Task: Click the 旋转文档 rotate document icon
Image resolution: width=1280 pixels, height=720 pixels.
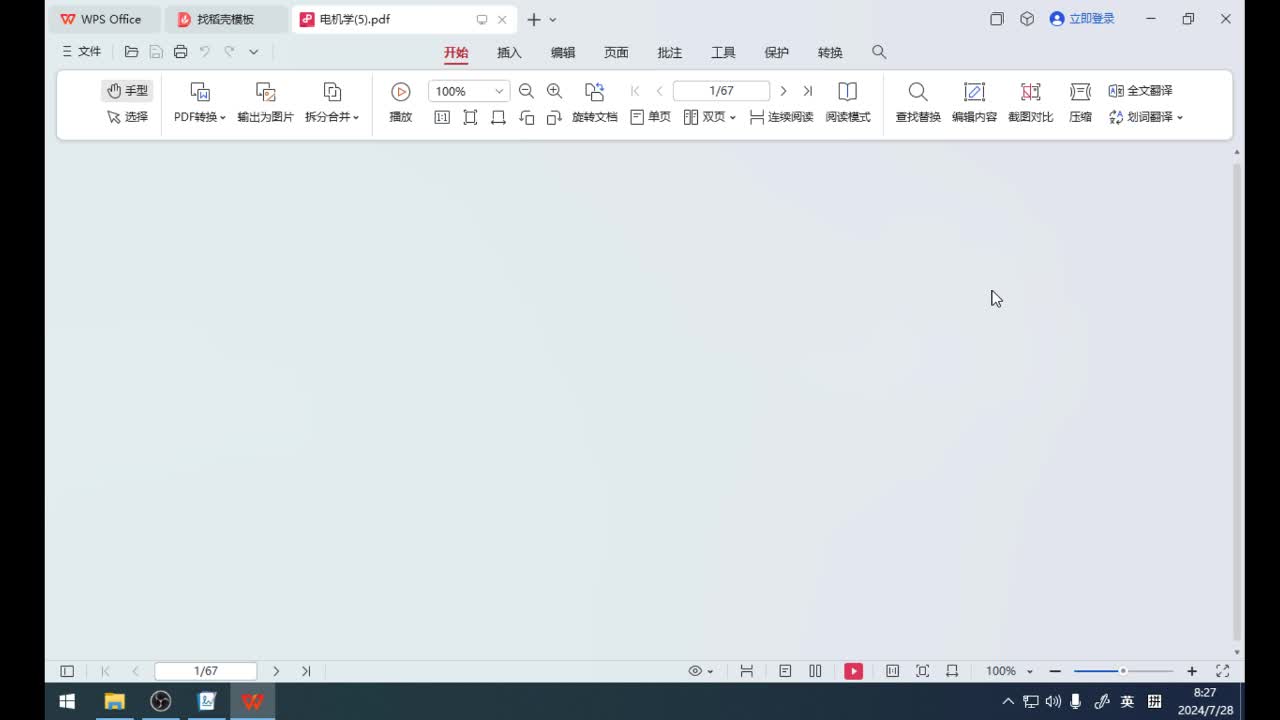Action: coord(595,92)
